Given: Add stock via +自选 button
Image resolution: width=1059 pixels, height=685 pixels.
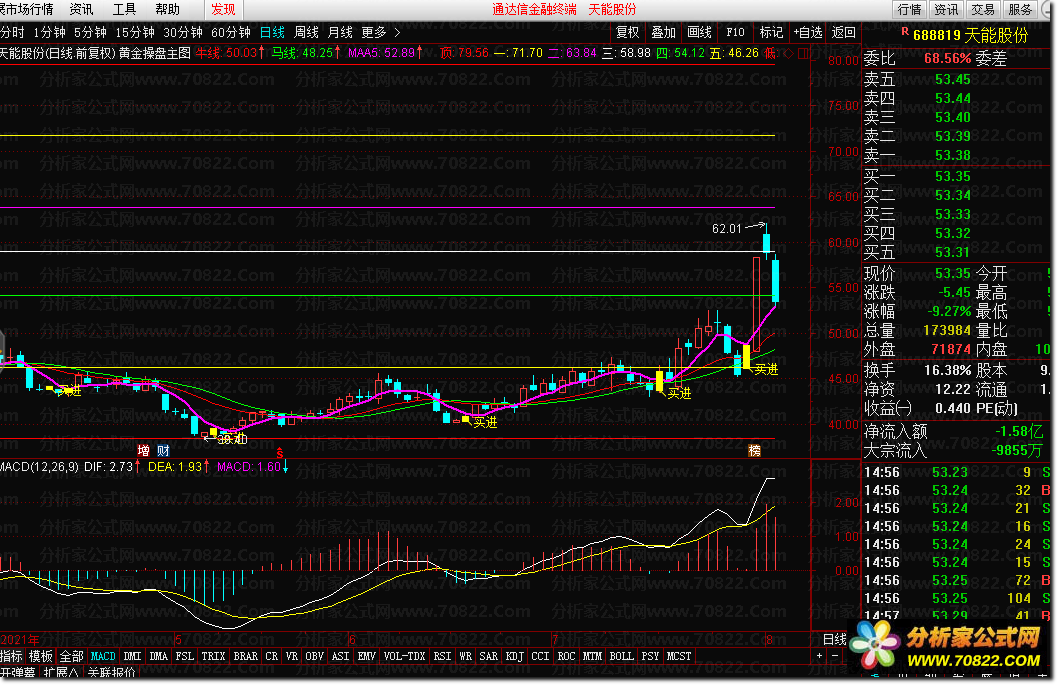Looking at the screenshot, I should (x=808, y=32).
